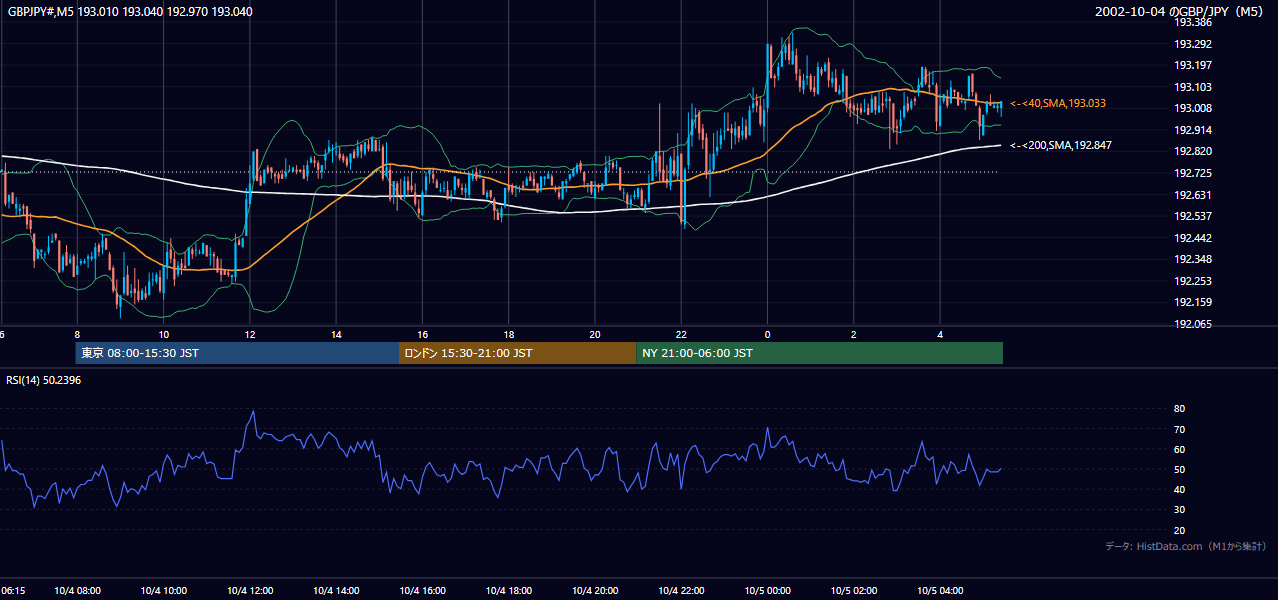Image resolution: width=1278 pixels, height=600 pixels.
Task: Click RSI level 60 on the RSI scale
Action: [1179, 449]
